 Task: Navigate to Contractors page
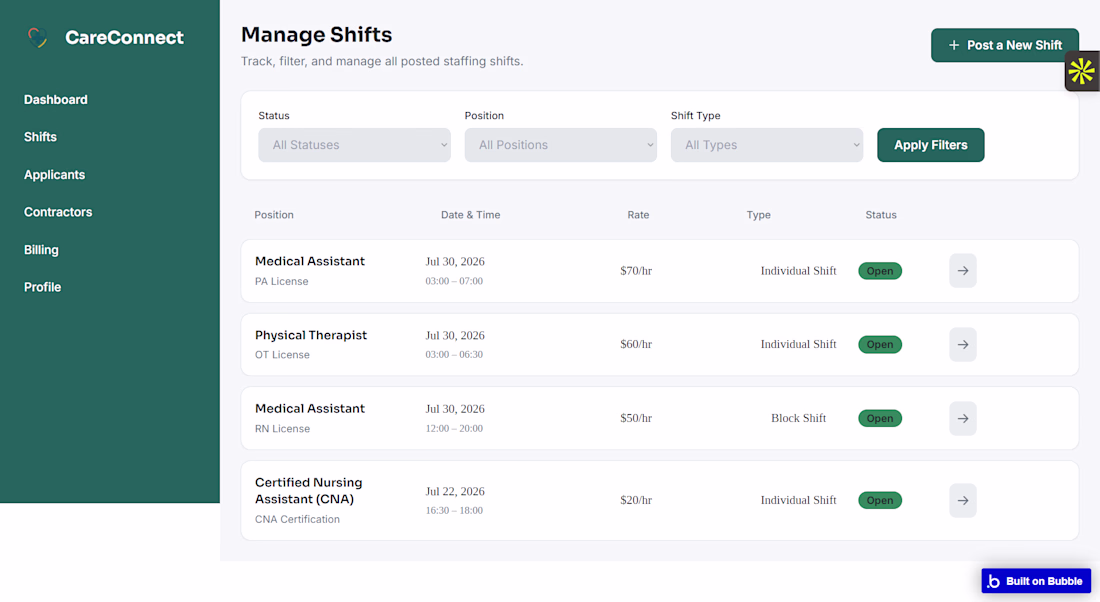coord(58,212)
